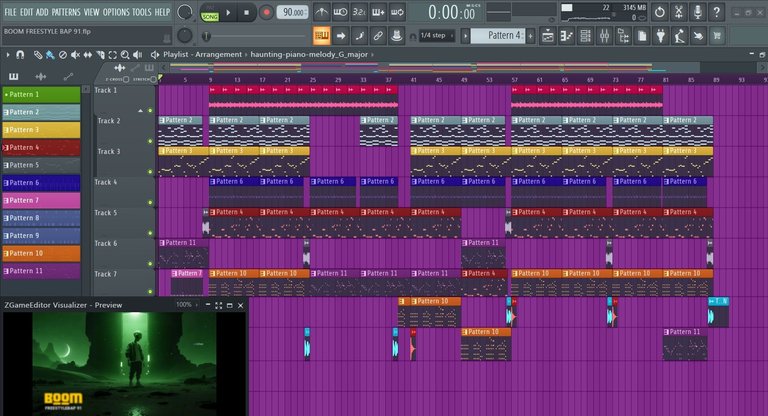Open the Playlist speaker options menu
The image size is (768, 416).
pos(155,54)
